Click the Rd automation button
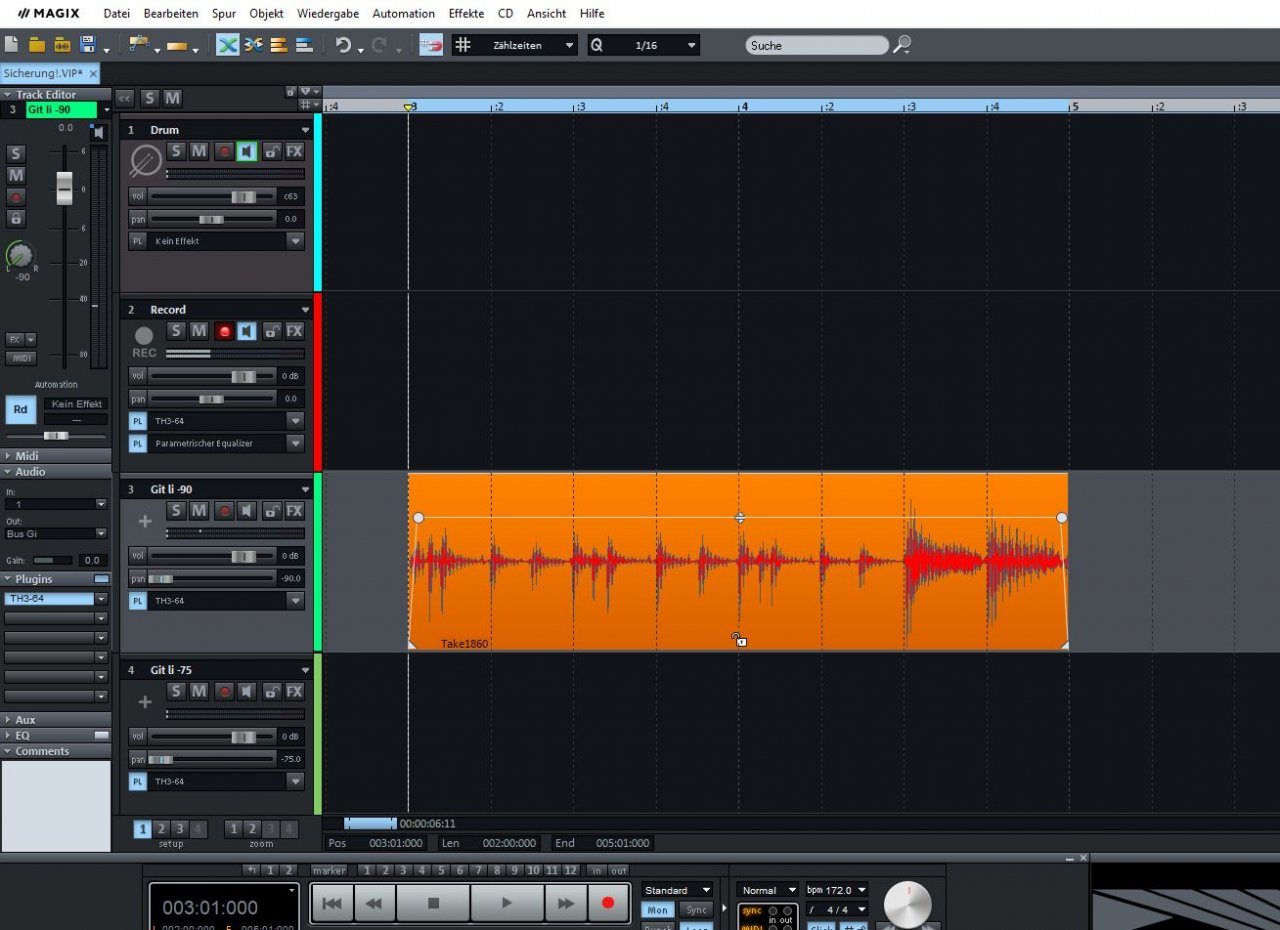 click(x=20, y=409)
